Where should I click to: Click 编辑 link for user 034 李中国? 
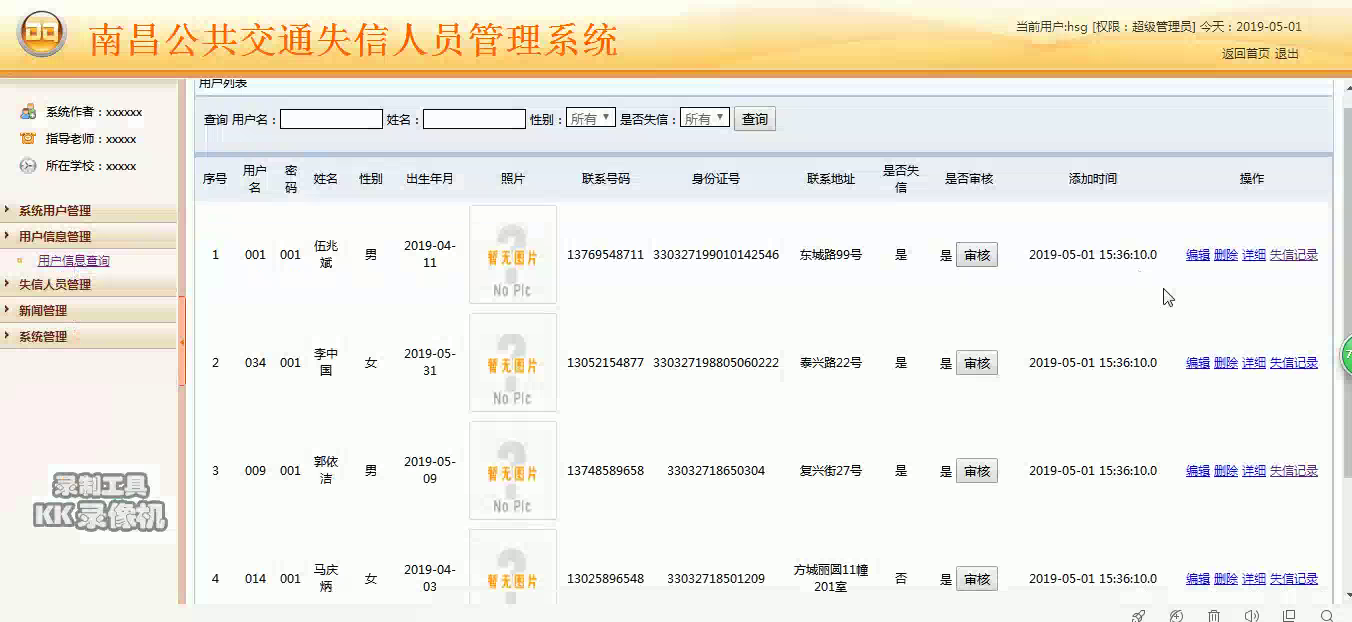pyautogui.click(x=1198, y=363)
